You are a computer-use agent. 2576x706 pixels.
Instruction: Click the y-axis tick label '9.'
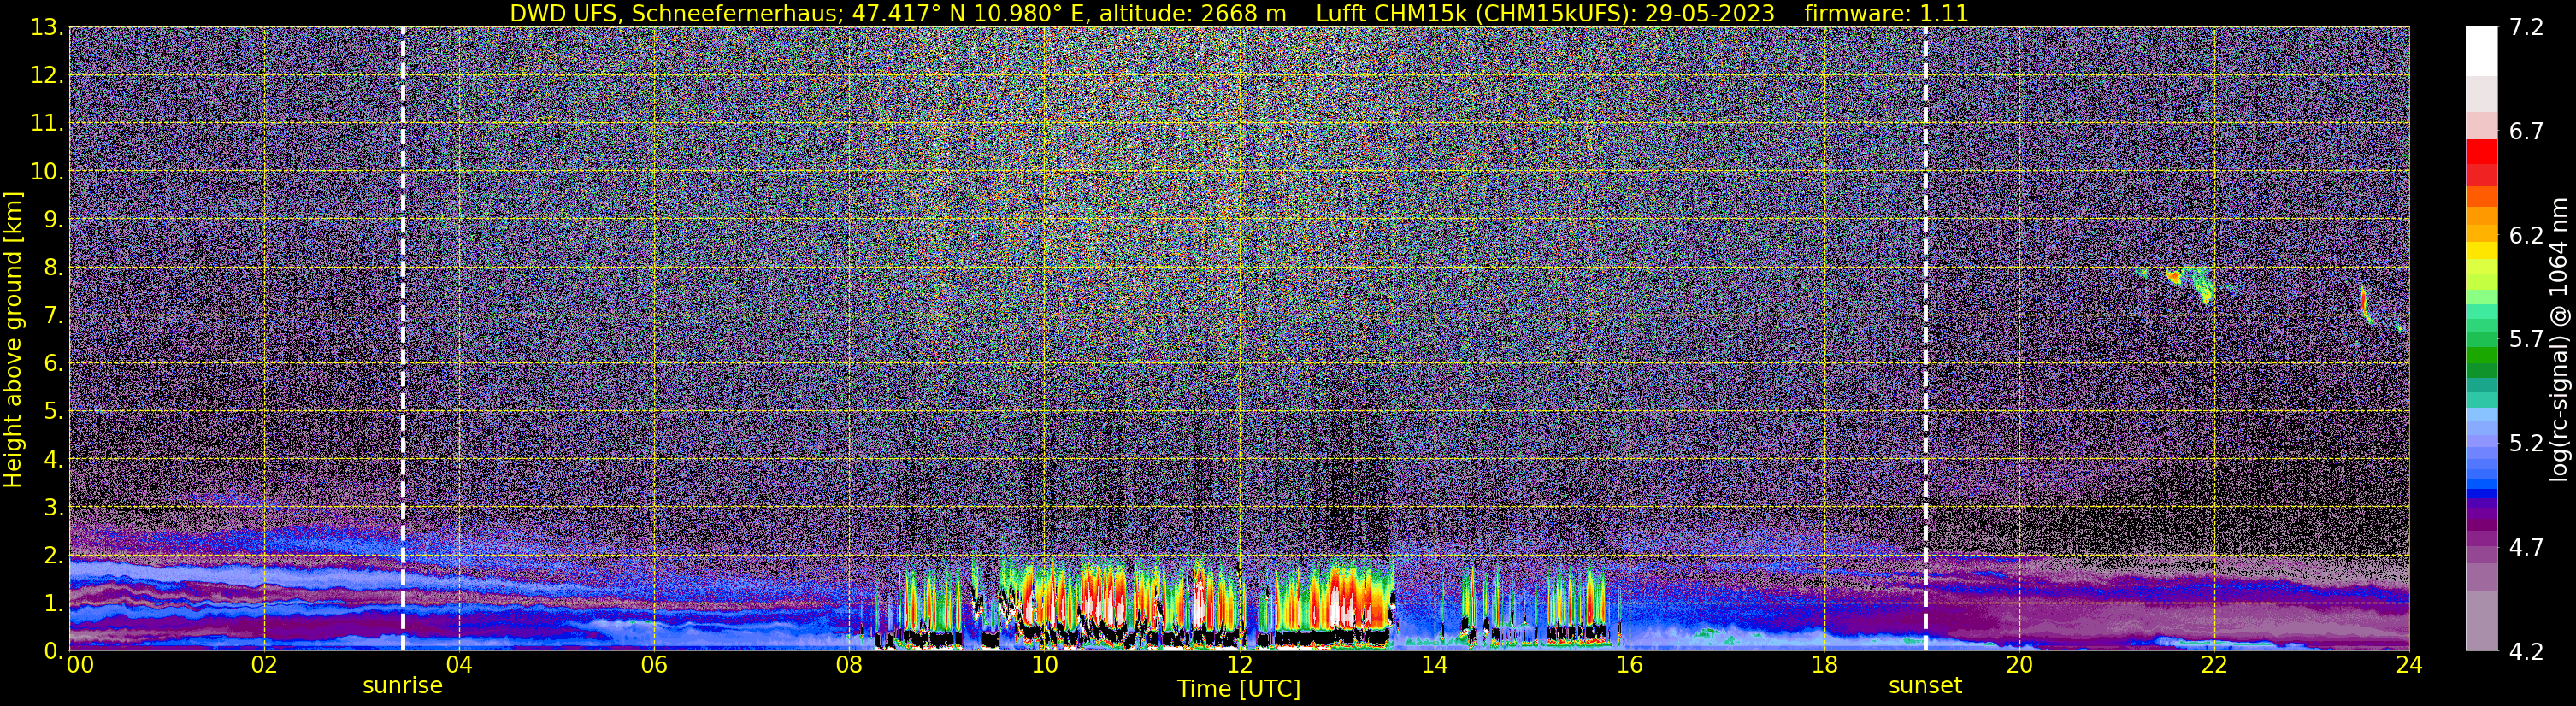52,219
